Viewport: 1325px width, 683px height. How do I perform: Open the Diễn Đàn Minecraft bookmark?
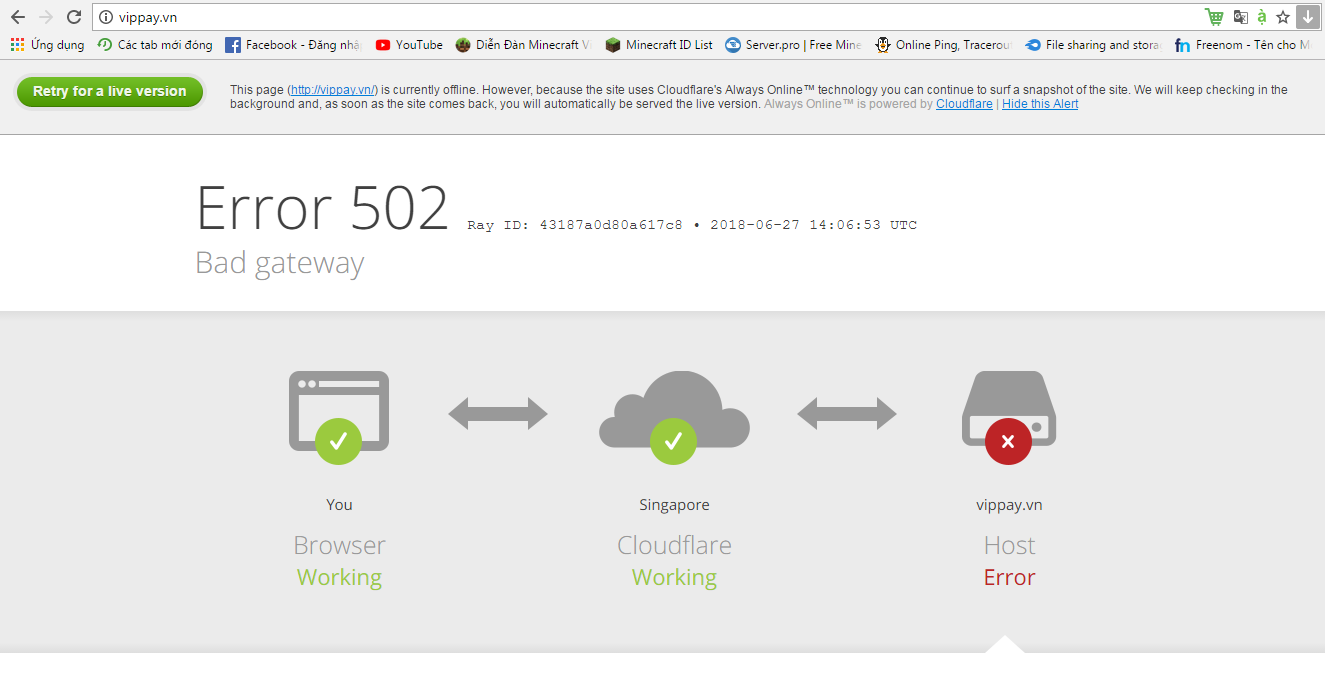click(523, 45)
